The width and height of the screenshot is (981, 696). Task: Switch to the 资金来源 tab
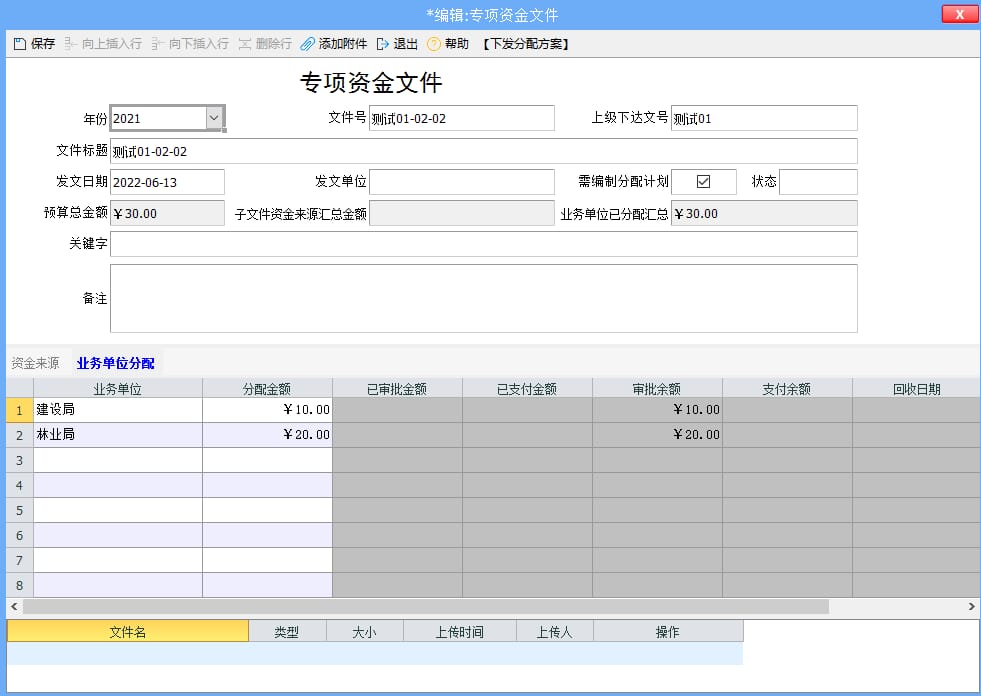tap(35, 363)
